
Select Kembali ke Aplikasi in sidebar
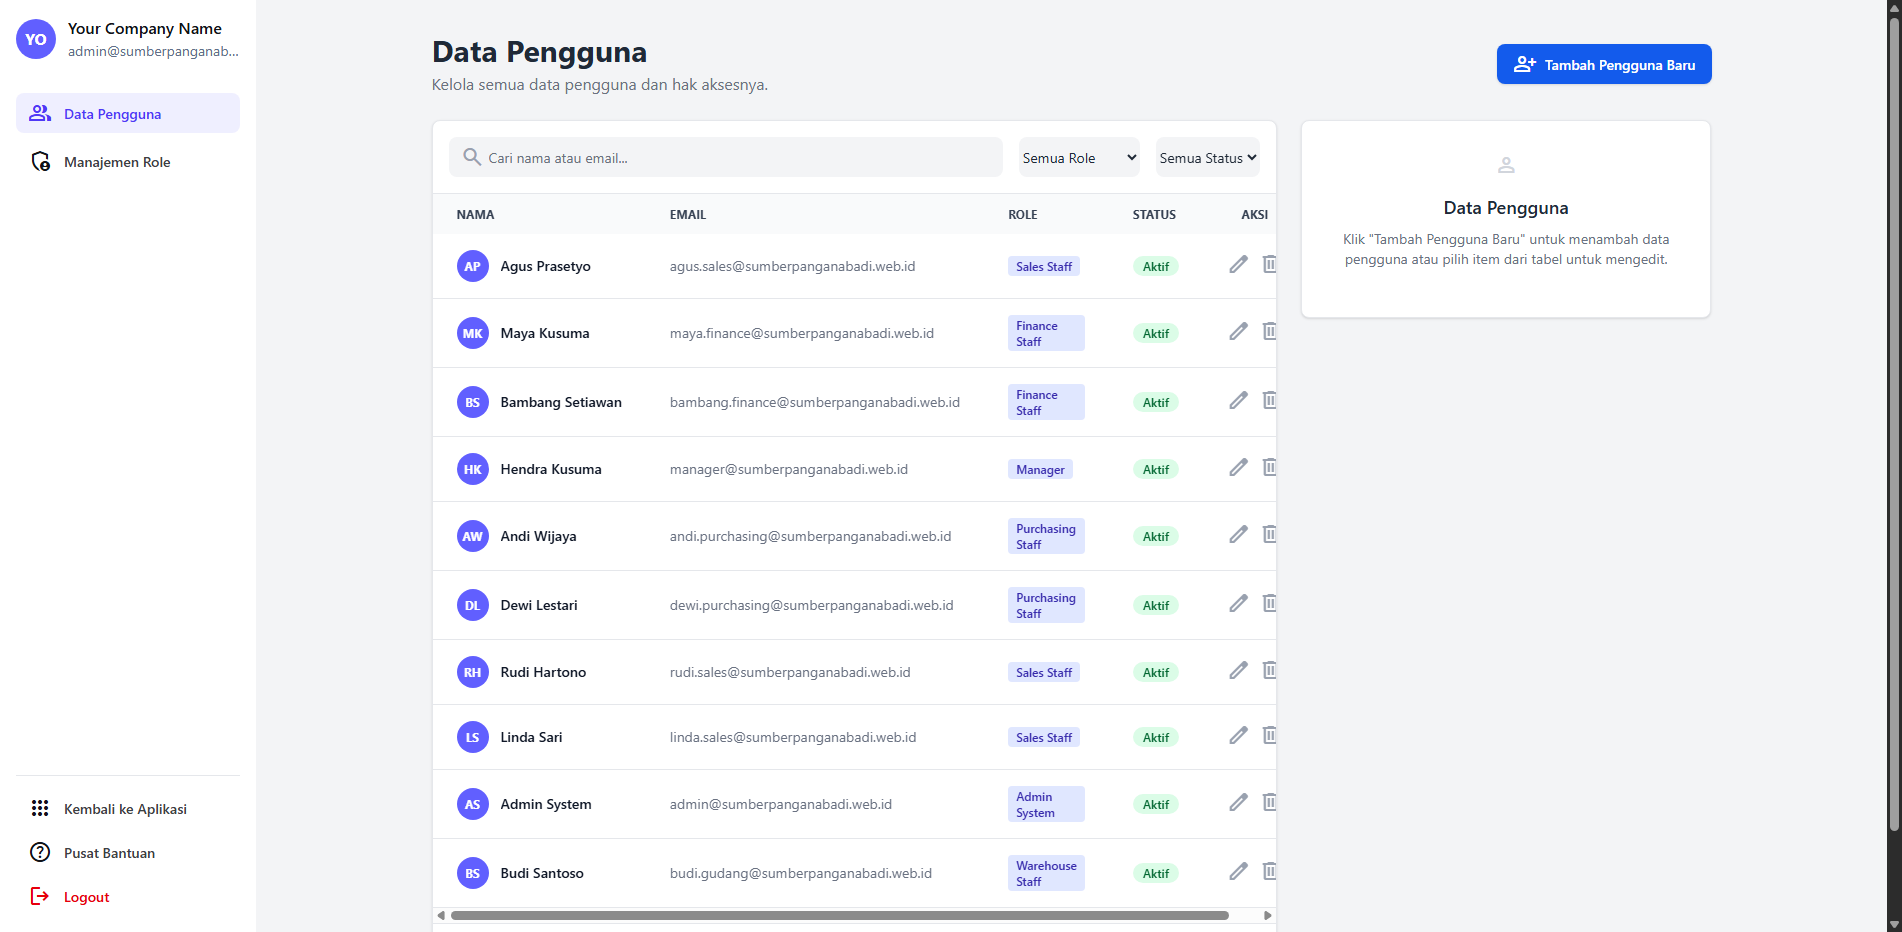tap(125, 809)
